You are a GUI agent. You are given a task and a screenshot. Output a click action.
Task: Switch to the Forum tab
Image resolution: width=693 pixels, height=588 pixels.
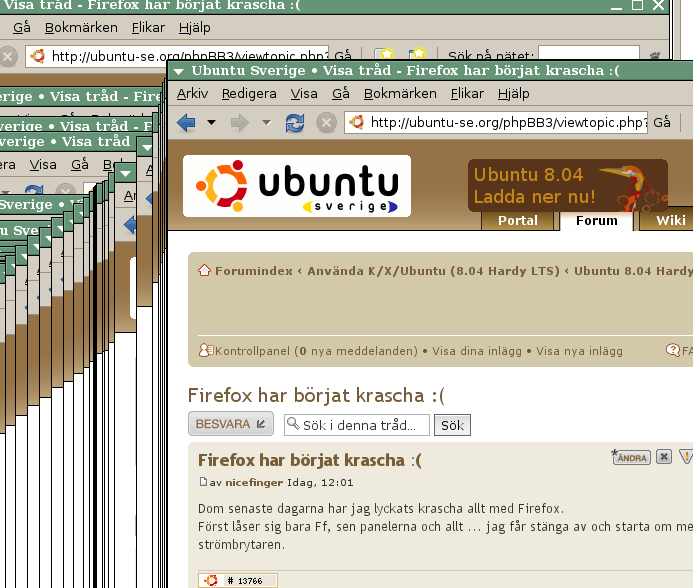597,221
